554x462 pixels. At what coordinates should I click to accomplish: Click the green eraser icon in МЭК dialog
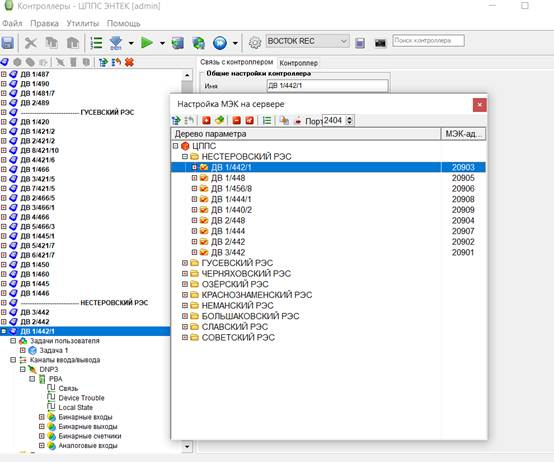[219, 120]
